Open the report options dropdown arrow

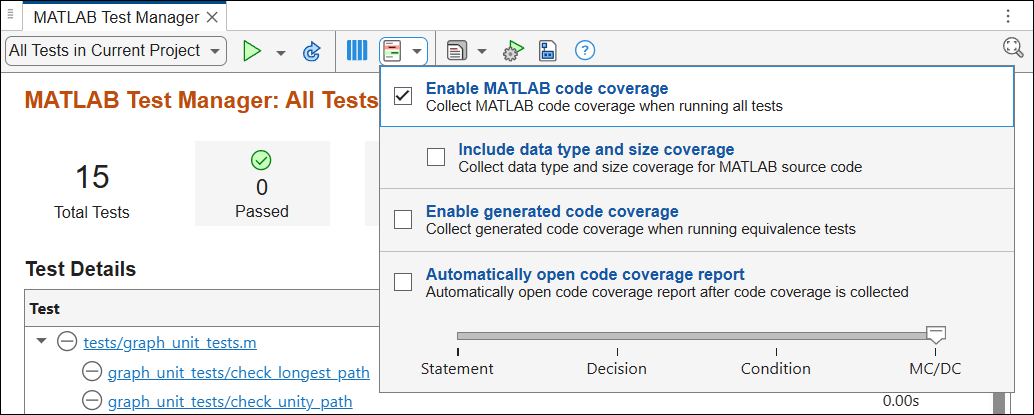[x=481, y=51]
